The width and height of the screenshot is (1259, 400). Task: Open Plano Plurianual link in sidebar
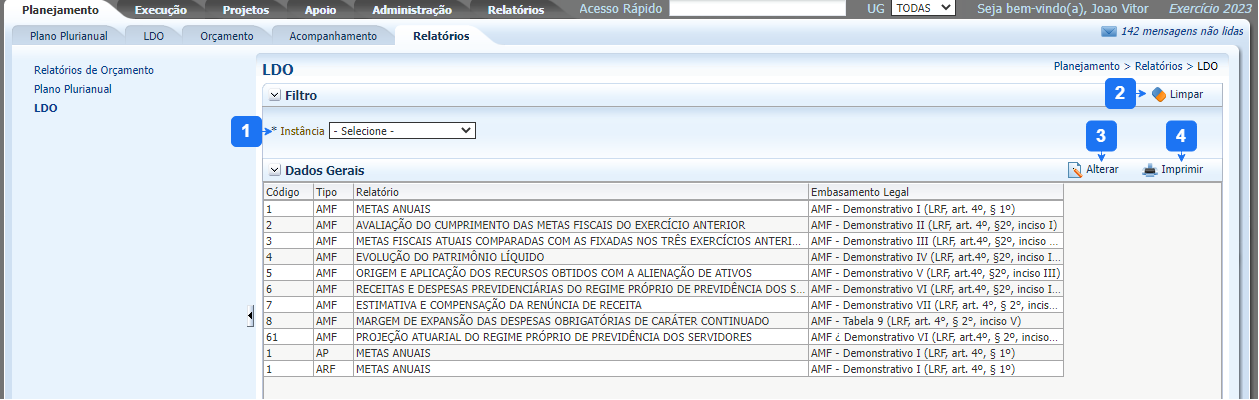point(72,89)
